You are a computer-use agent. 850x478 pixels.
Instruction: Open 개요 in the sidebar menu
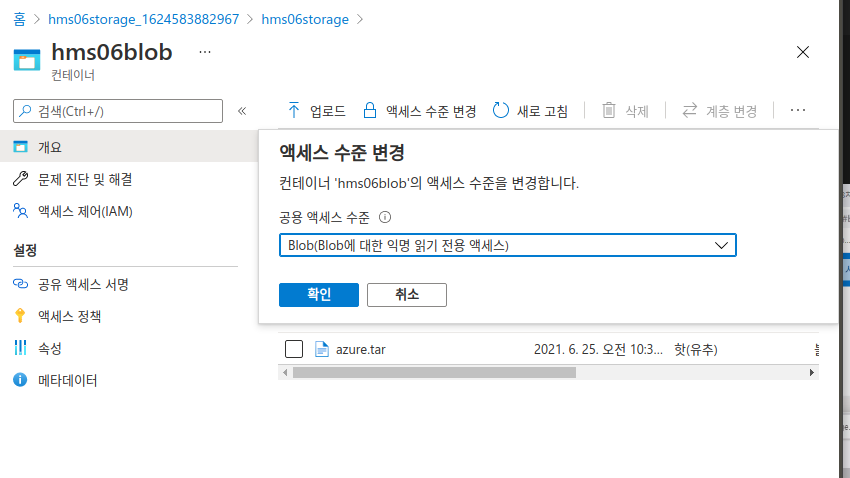[128, 147]
